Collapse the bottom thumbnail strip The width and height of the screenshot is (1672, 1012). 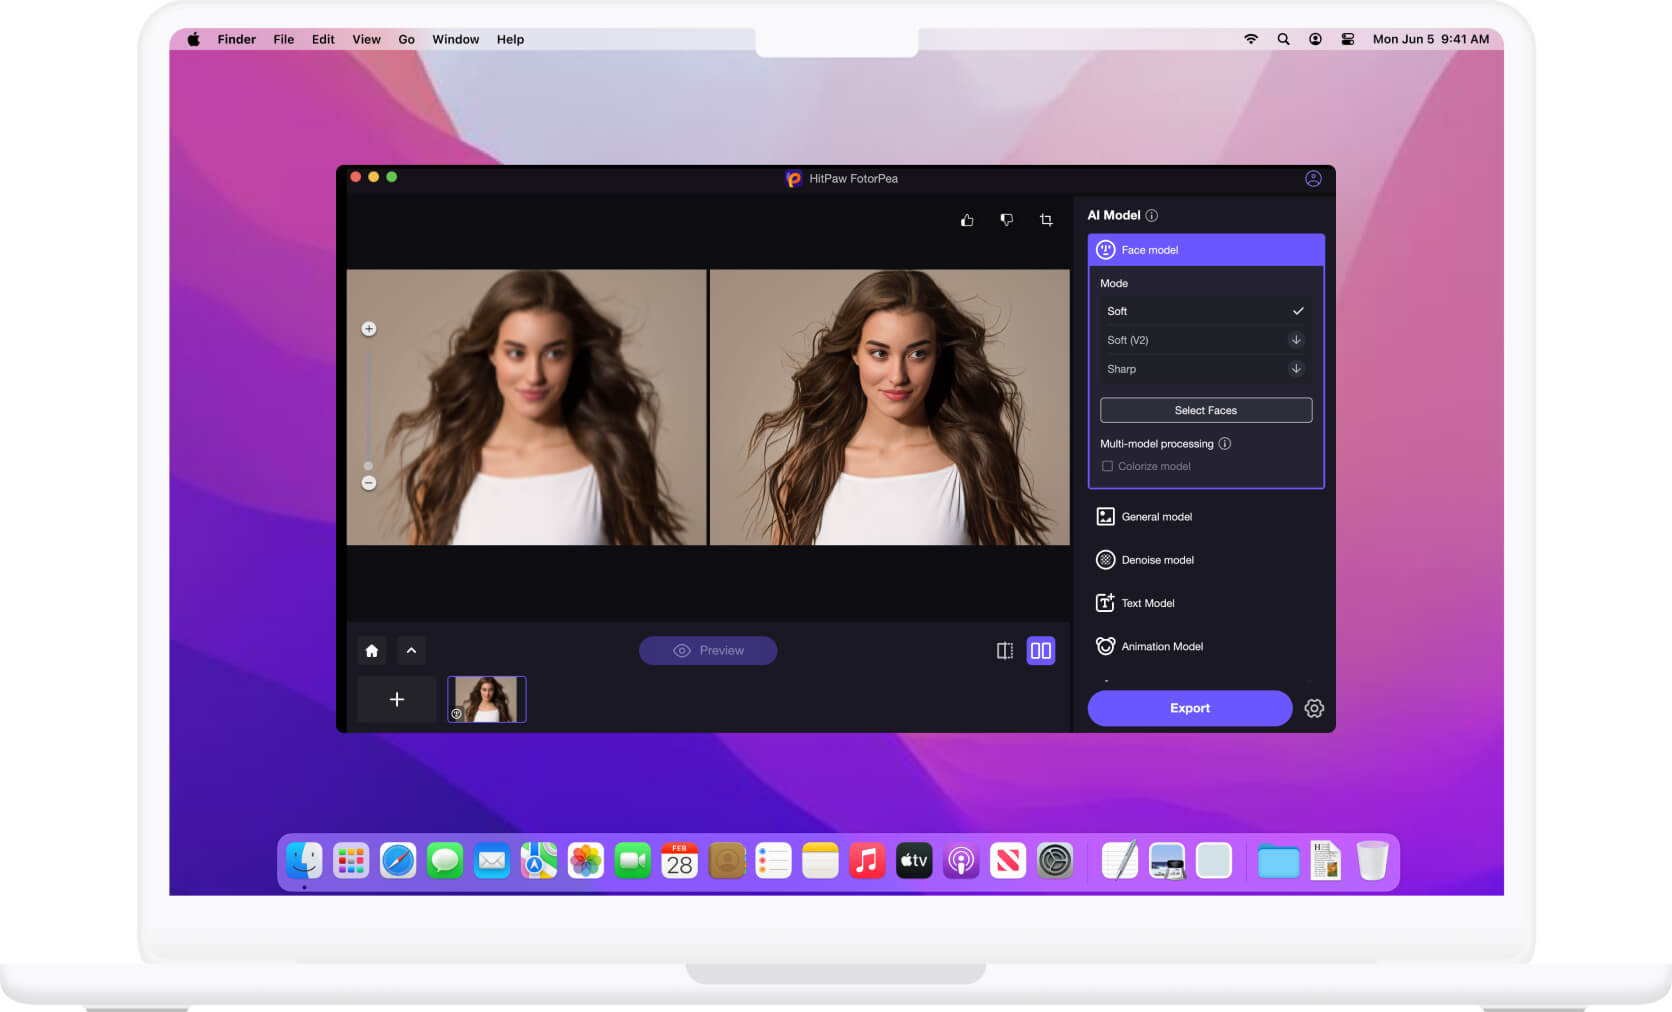tap(411, 650)
